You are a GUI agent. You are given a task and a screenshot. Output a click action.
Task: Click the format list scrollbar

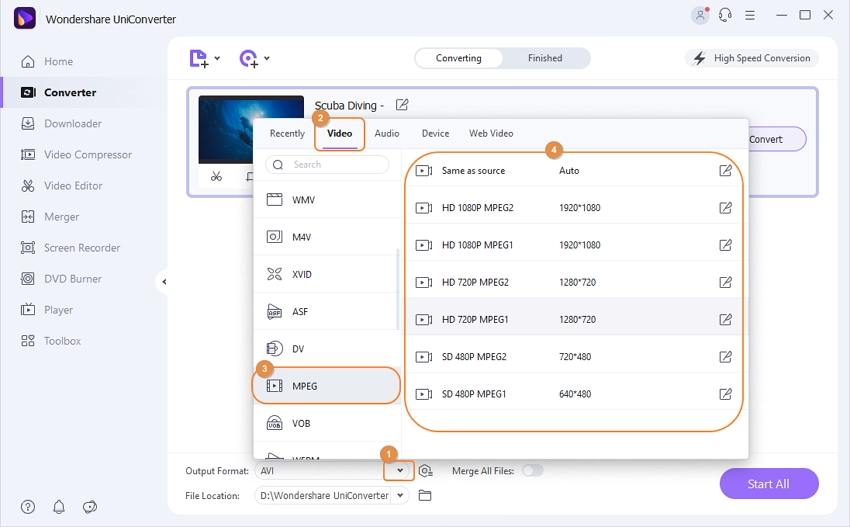click(398, 289)
